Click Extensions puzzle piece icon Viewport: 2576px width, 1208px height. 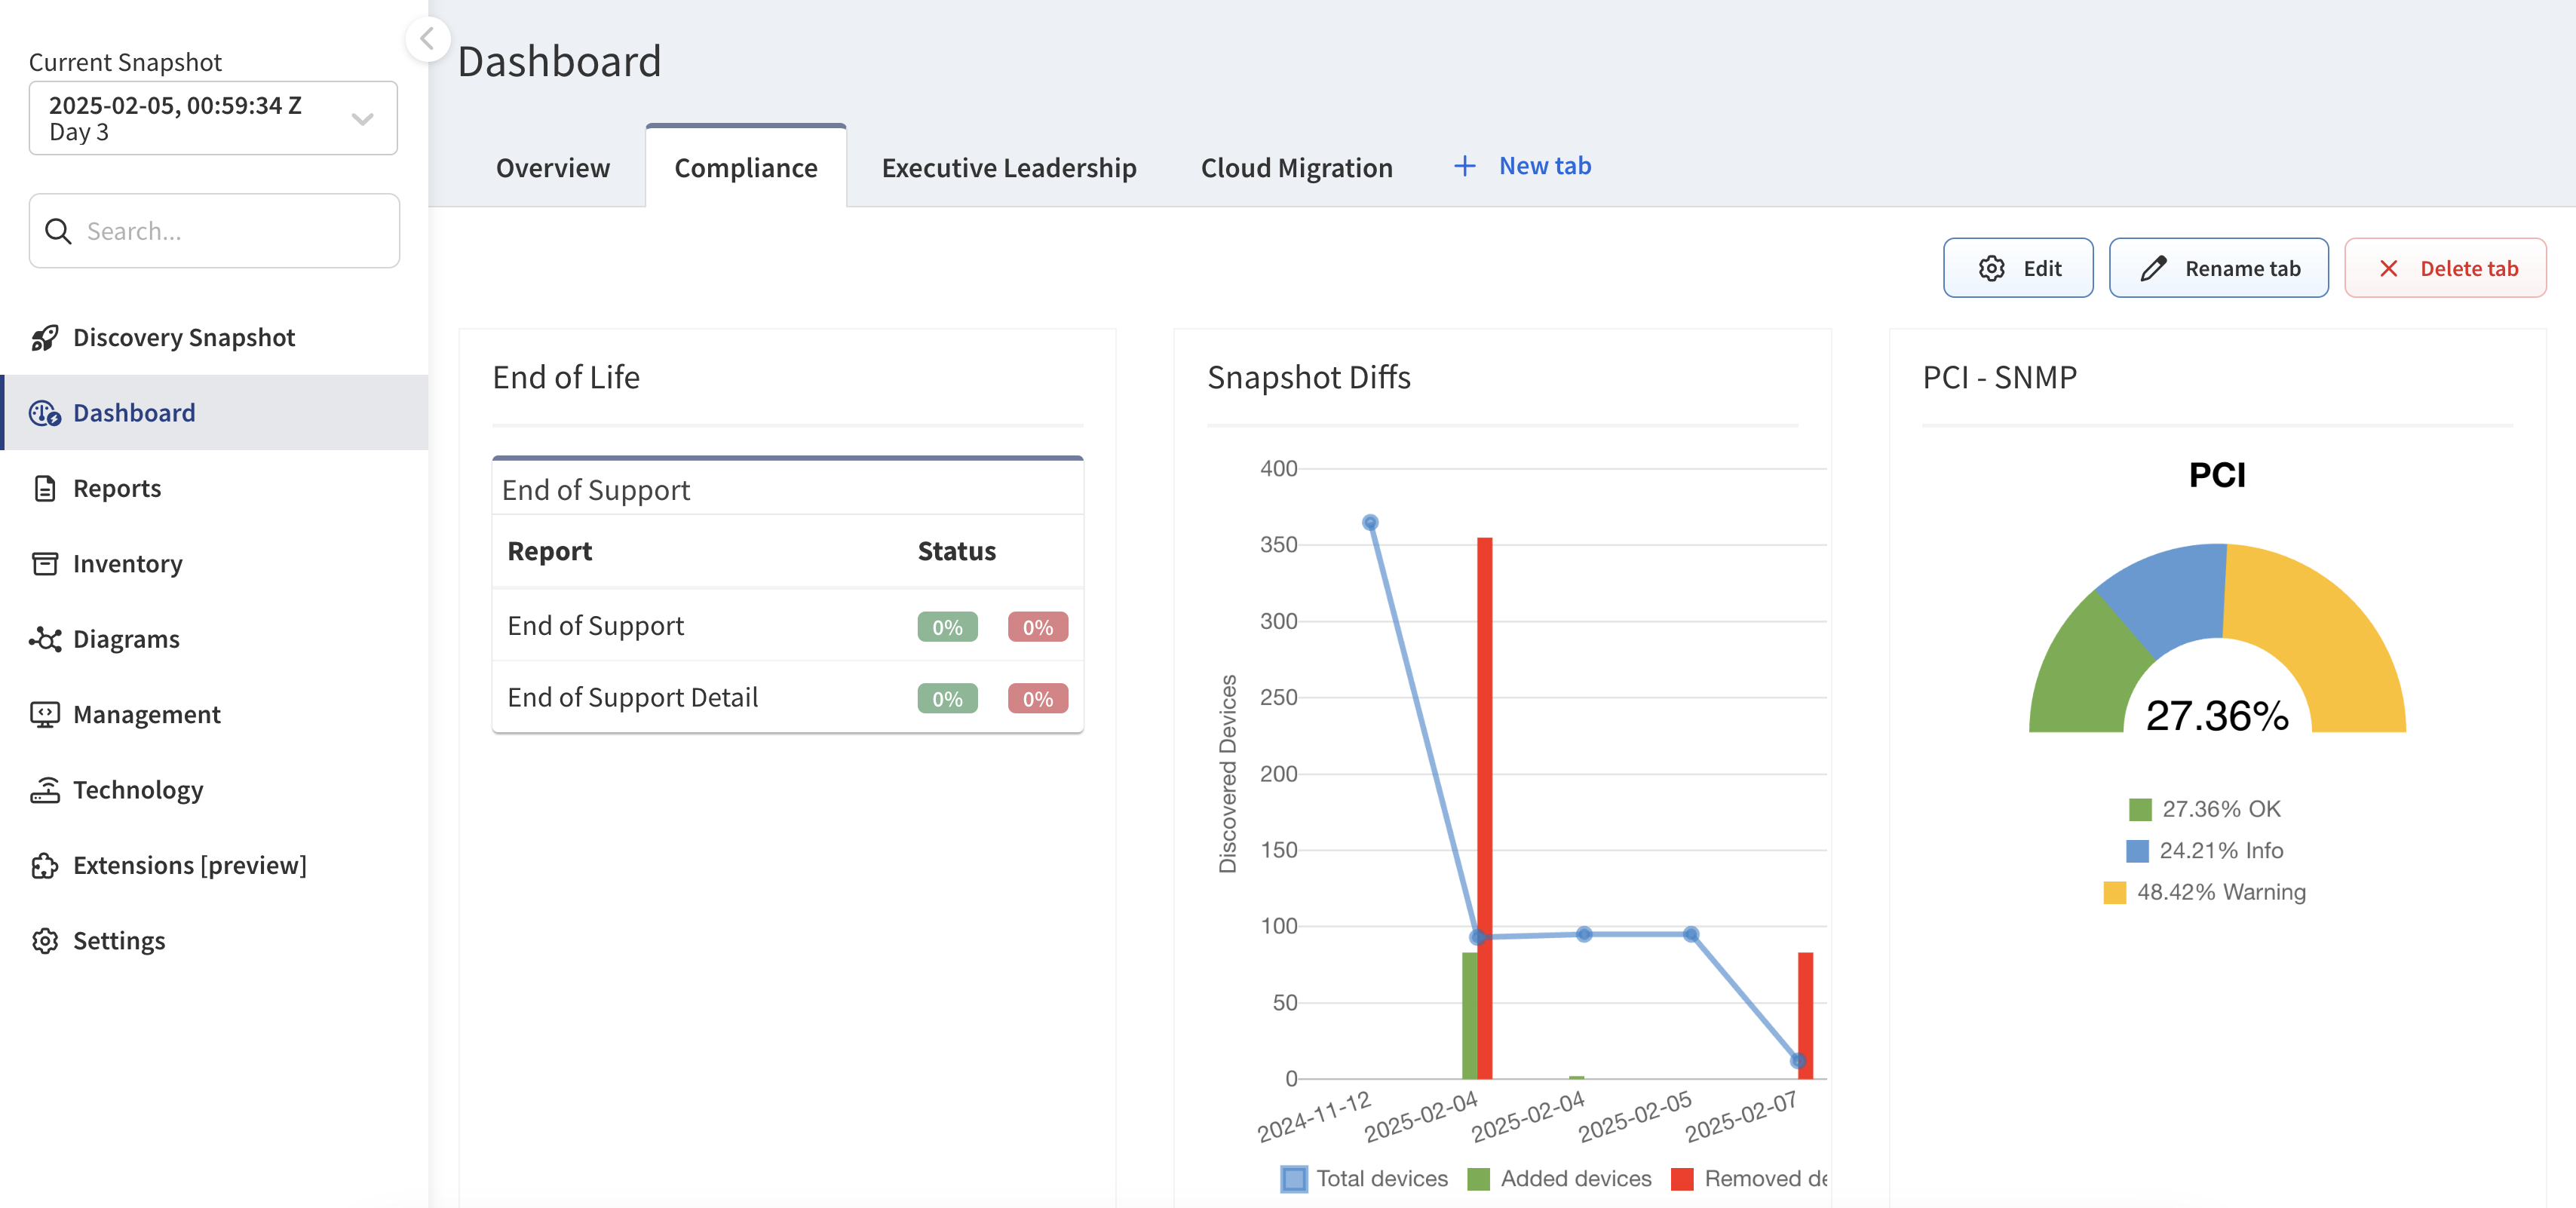(45, 865)
